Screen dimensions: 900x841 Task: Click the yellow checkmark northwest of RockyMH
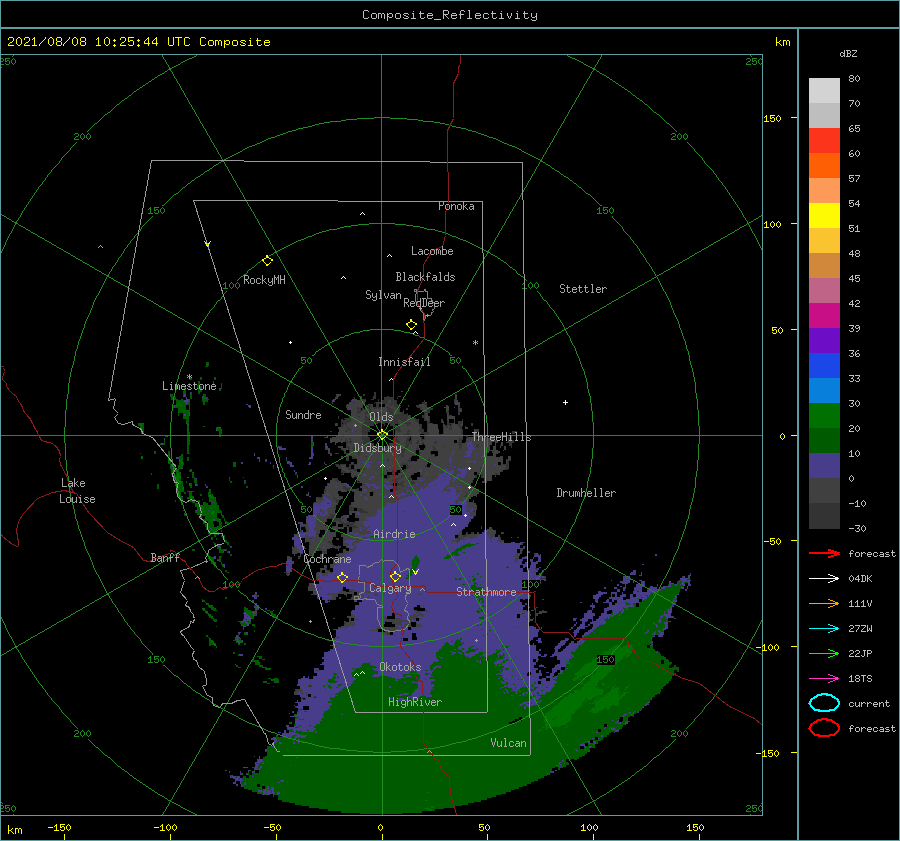208,244
